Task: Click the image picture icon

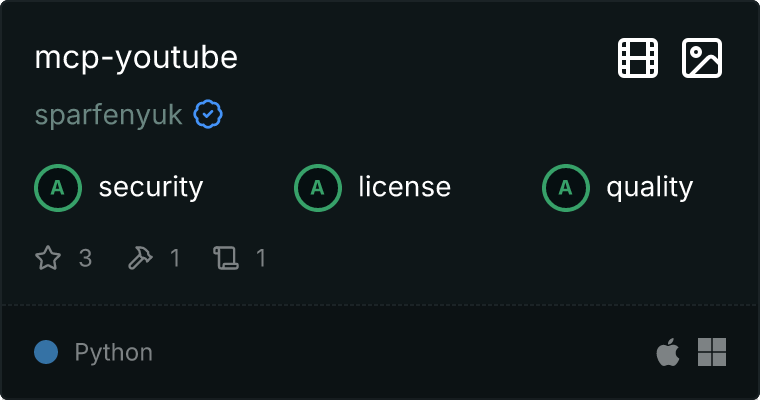Action: tap(702, 58)
